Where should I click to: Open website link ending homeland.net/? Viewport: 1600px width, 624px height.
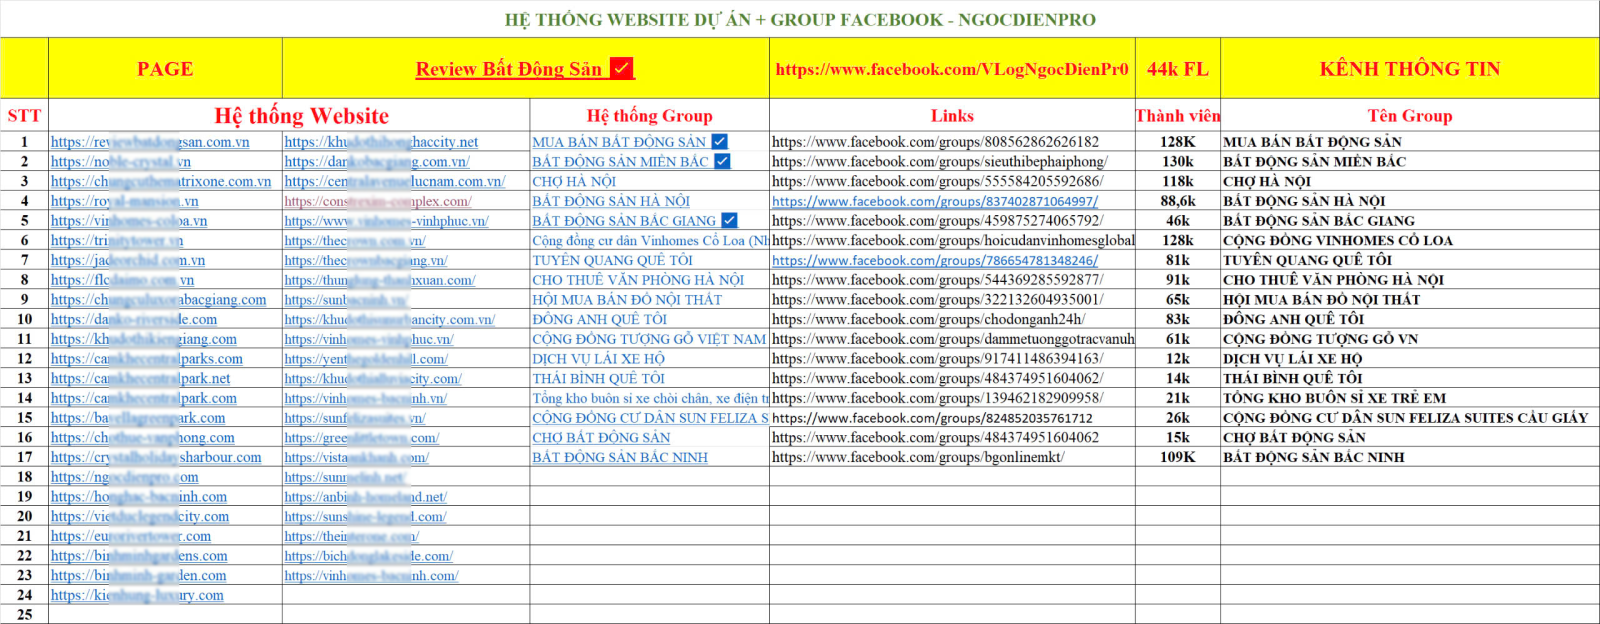tap(365, 496)
